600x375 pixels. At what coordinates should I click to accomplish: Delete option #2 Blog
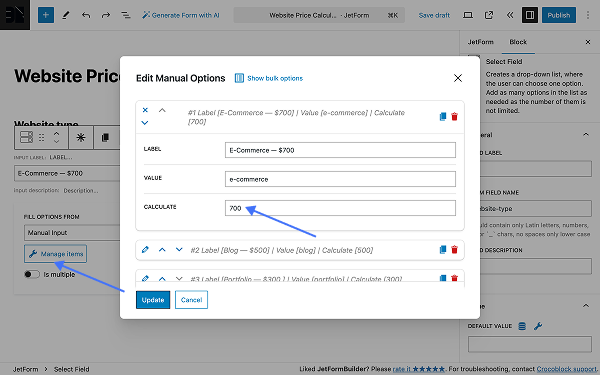[x=455, y=250]
